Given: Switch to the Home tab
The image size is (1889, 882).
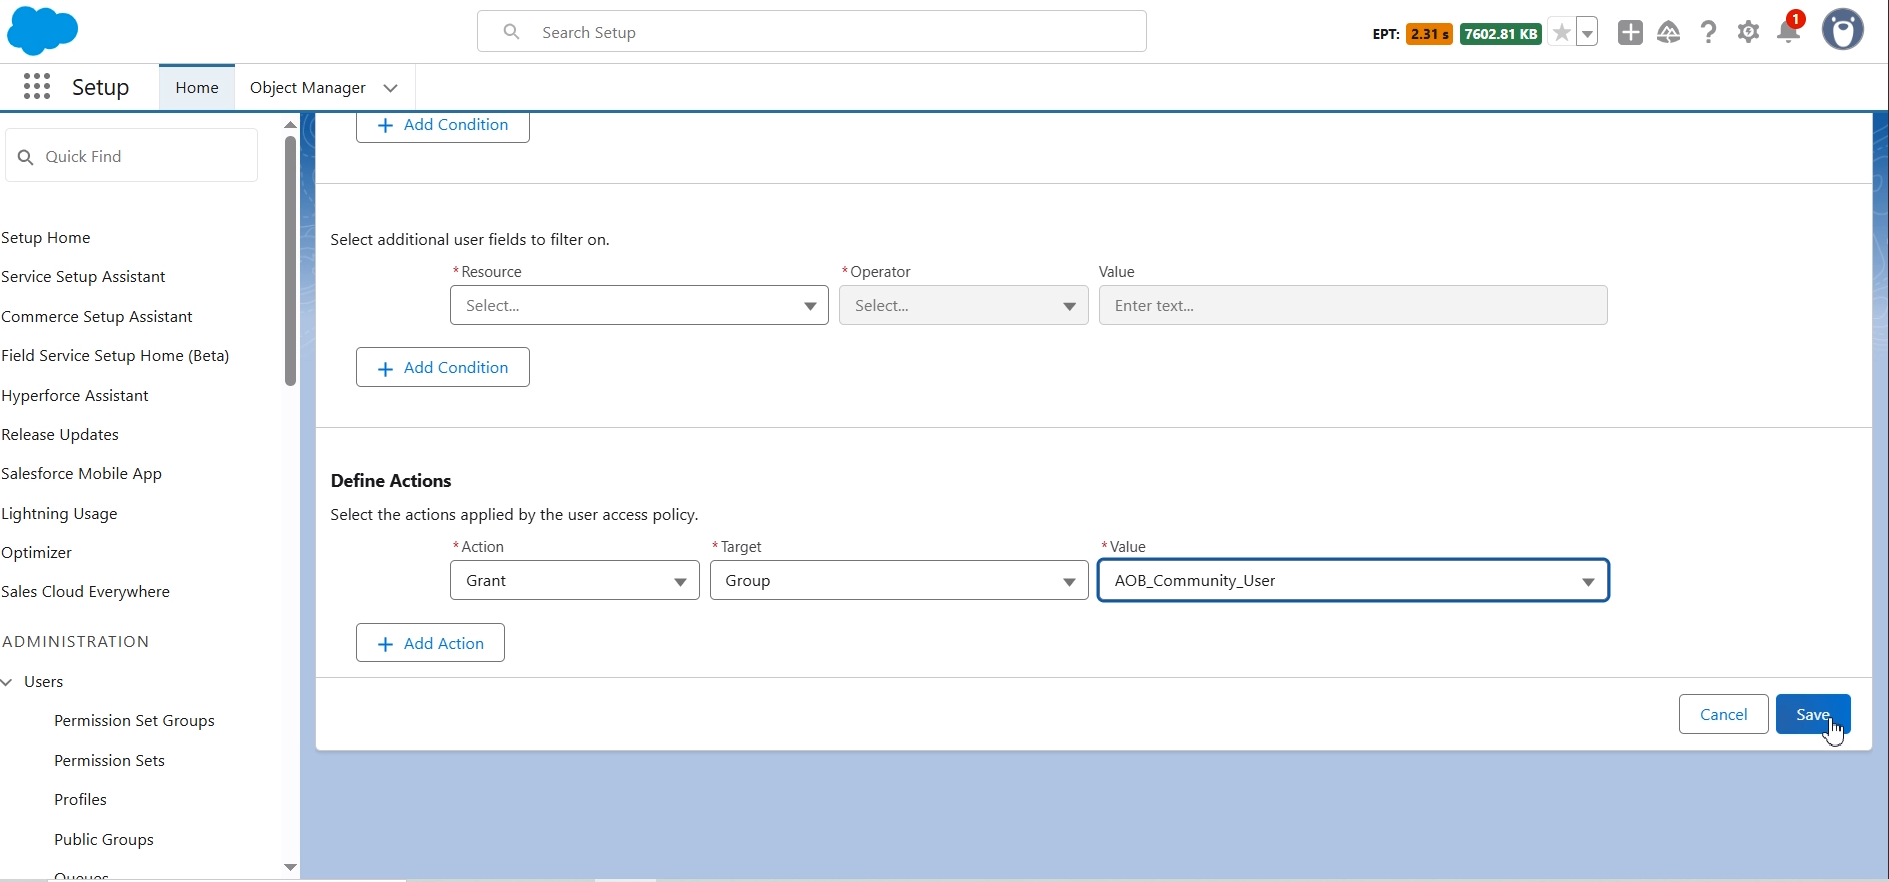Looking at the screenshot, I should click(x=197, y=88).
